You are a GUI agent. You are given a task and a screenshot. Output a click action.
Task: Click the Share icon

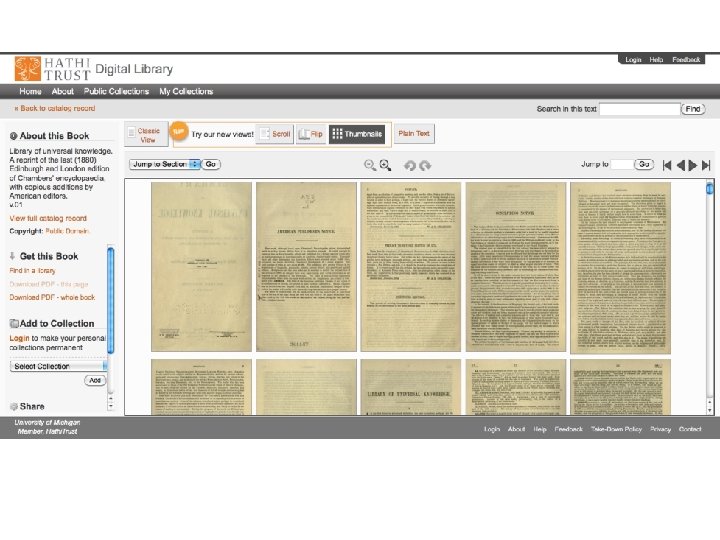pyautogui.click(x=14, y=406)
